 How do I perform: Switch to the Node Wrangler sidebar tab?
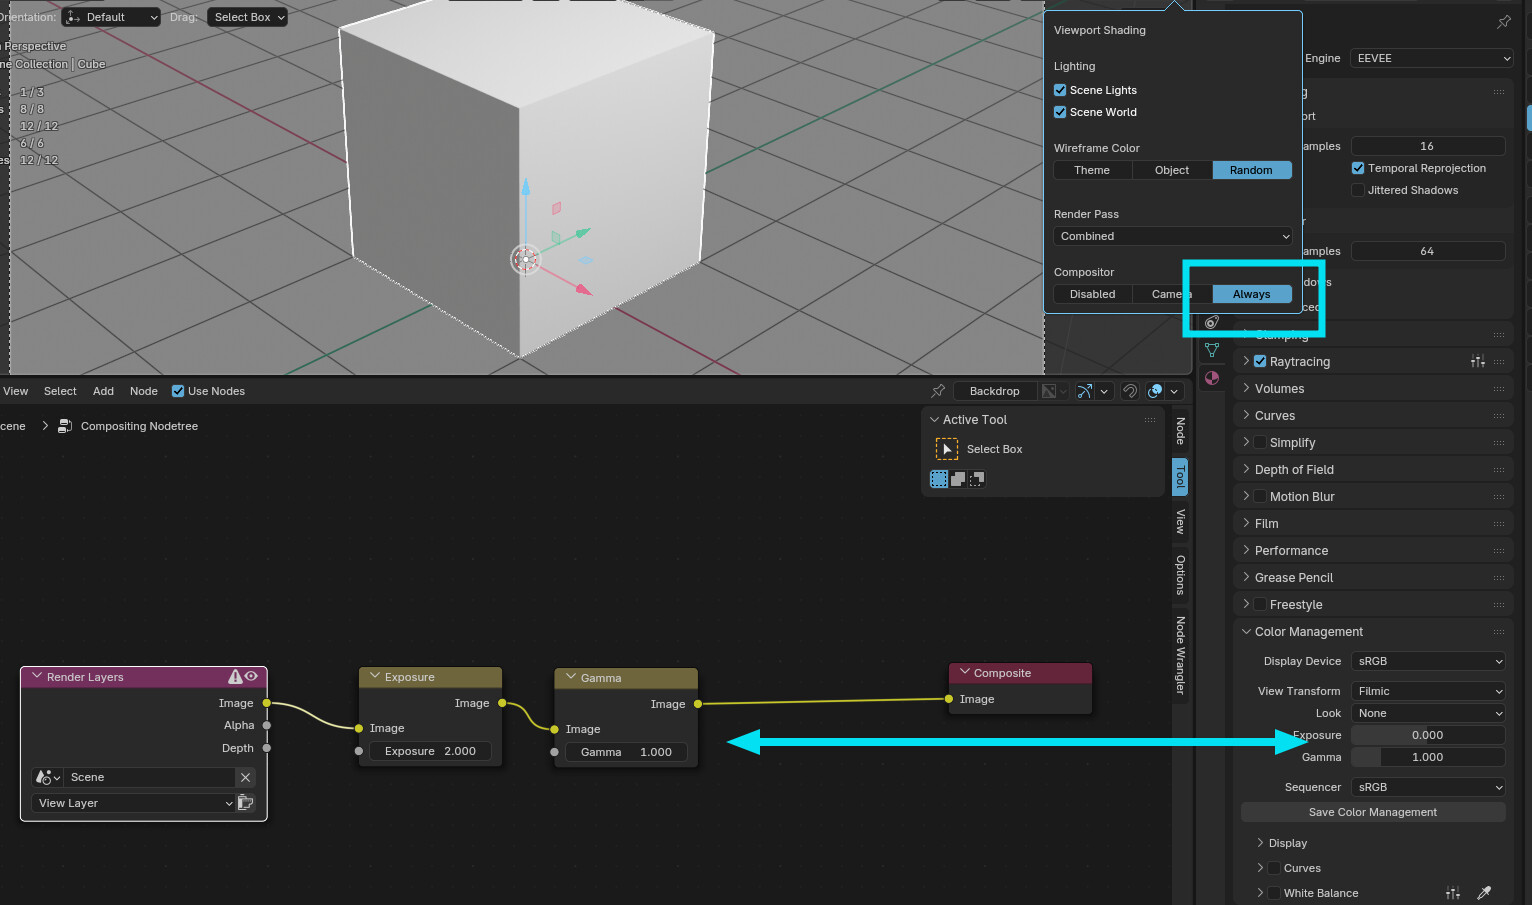pos(1180,656)
